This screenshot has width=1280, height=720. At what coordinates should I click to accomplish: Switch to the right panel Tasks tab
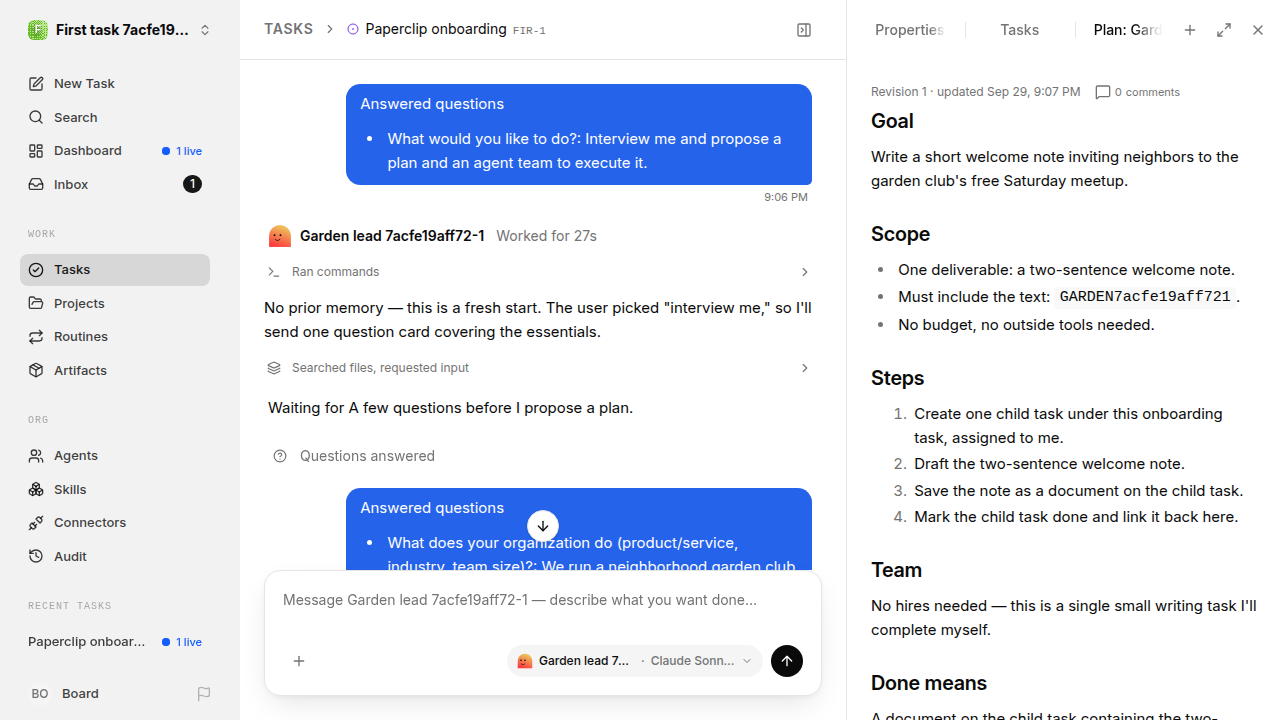point(1019,30)
